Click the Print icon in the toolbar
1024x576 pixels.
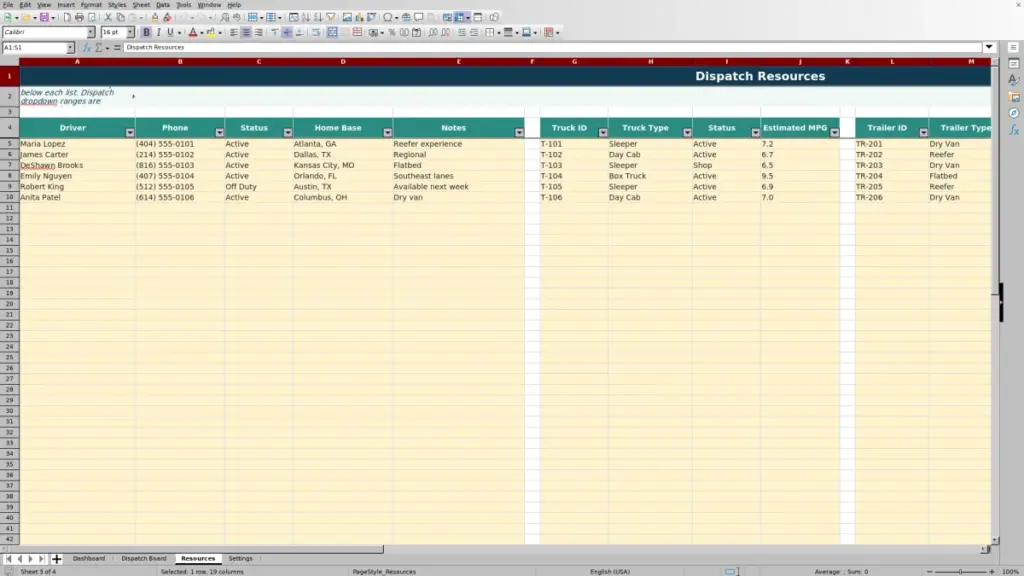(x=79, y=17)
